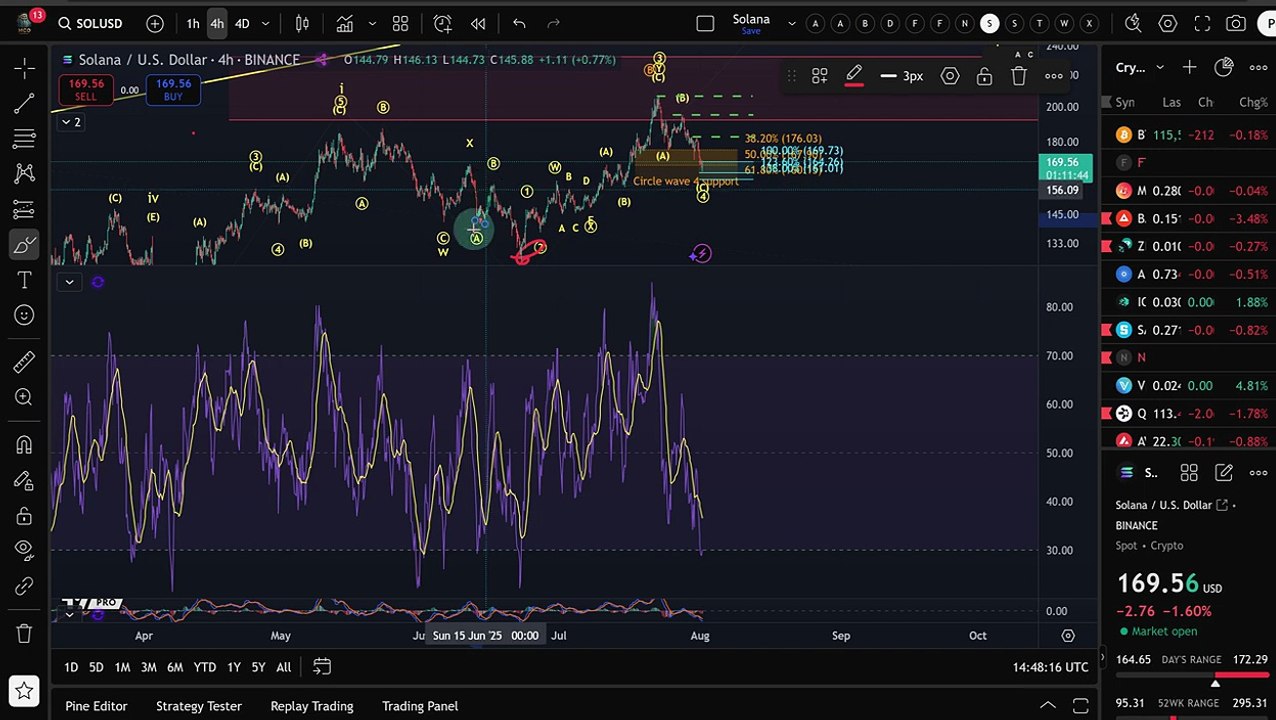
Task: Toggle hide all drawings eye icon
Action: (x=25, y=549)
